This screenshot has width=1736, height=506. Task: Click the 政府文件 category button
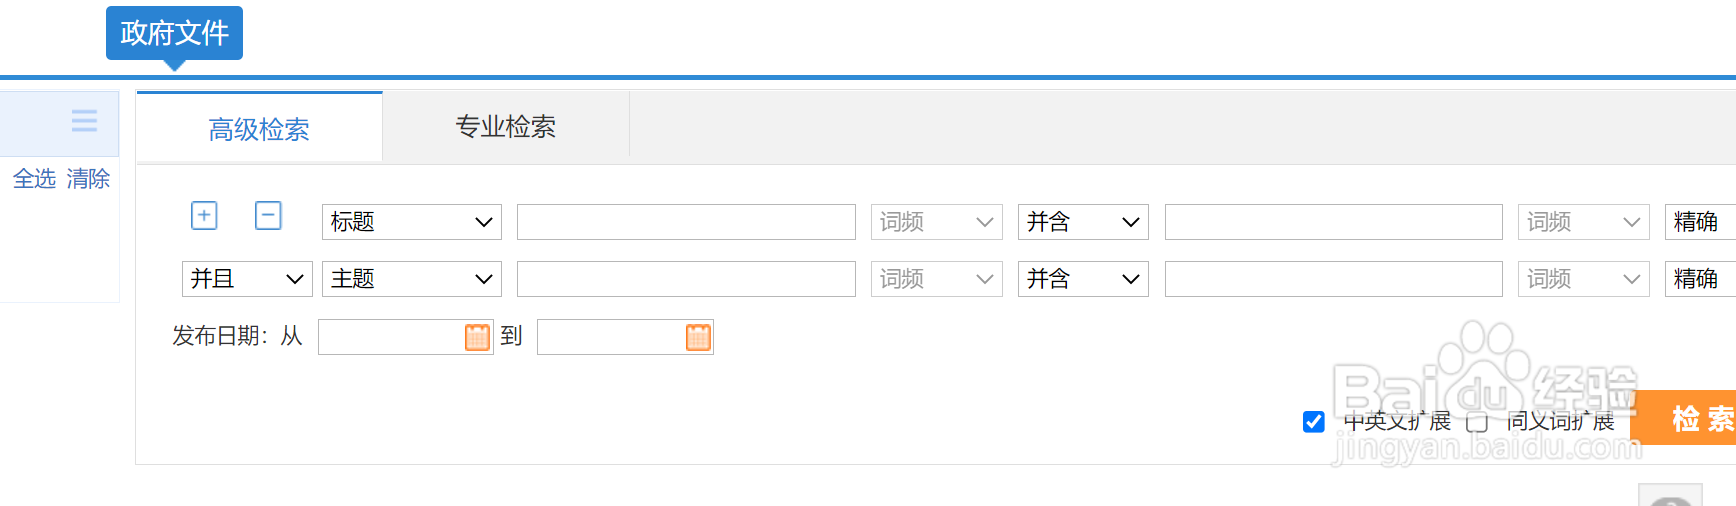point(174,33)
